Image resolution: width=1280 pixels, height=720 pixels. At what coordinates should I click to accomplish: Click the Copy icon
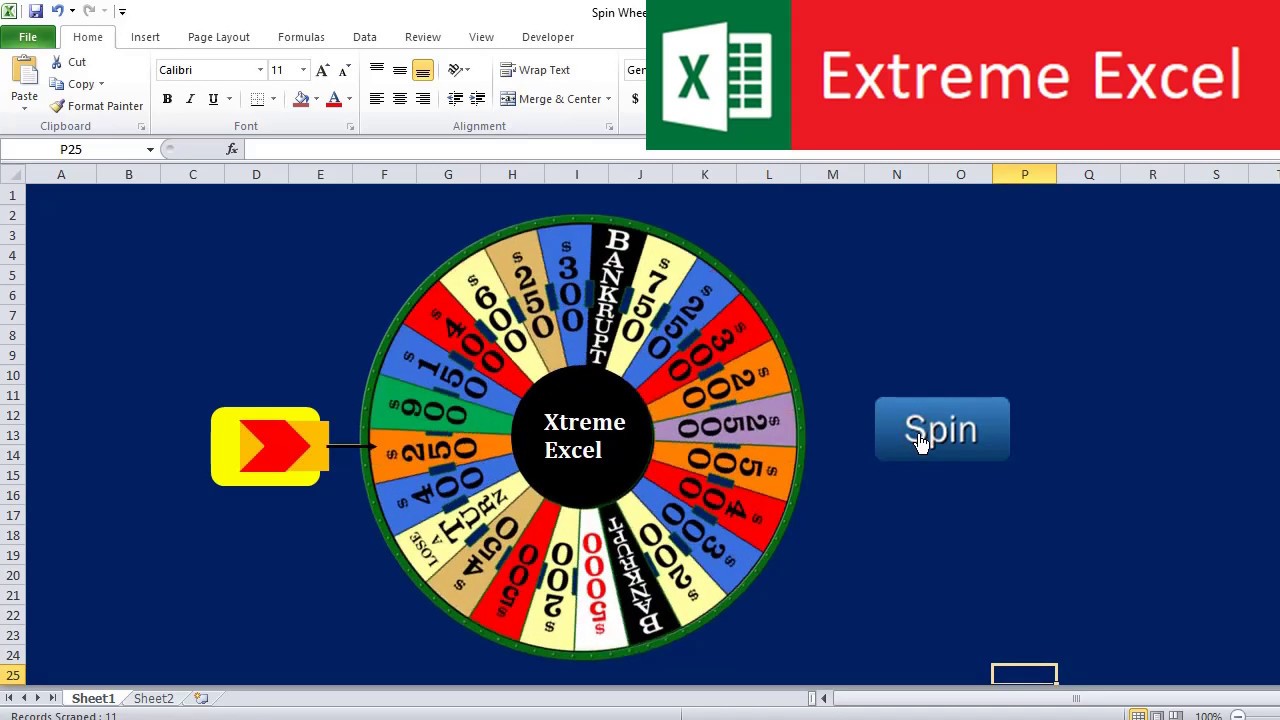(57, 84)
